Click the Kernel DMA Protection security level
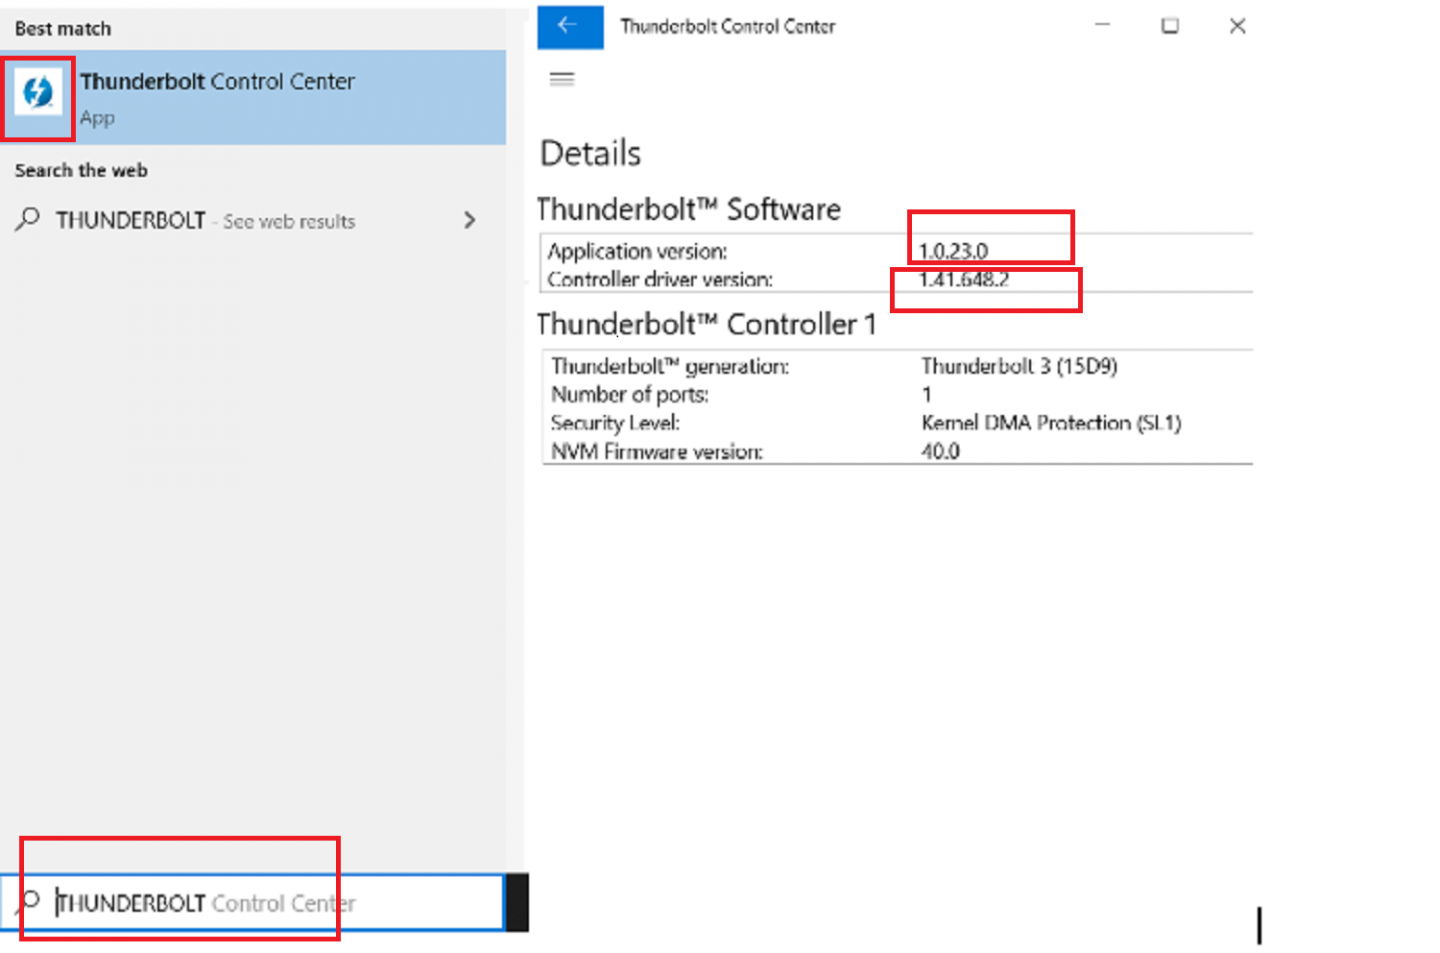This screenshot has width=1440, height=953. point(1050,423)
